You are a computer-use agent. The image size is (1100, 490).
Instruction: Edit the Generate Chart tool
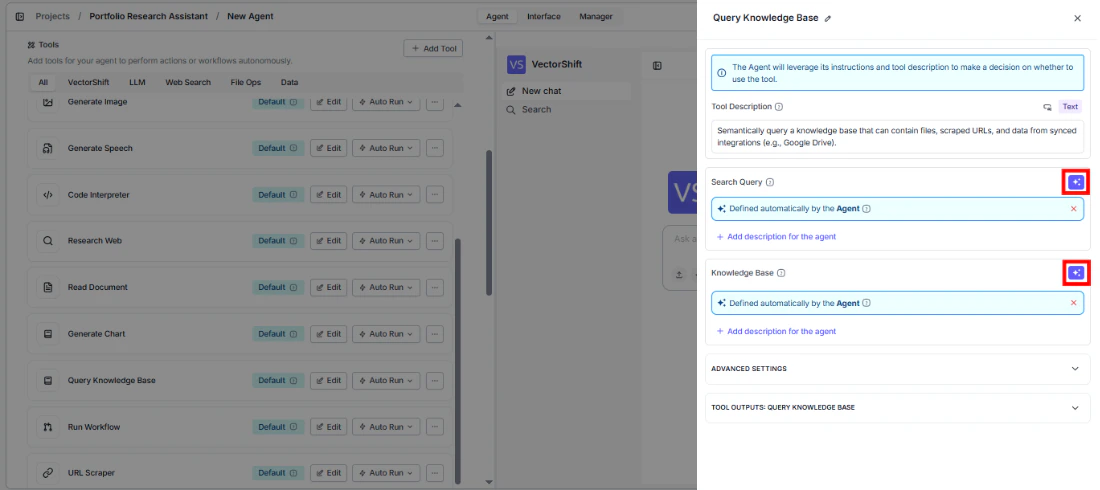point(329,334)
